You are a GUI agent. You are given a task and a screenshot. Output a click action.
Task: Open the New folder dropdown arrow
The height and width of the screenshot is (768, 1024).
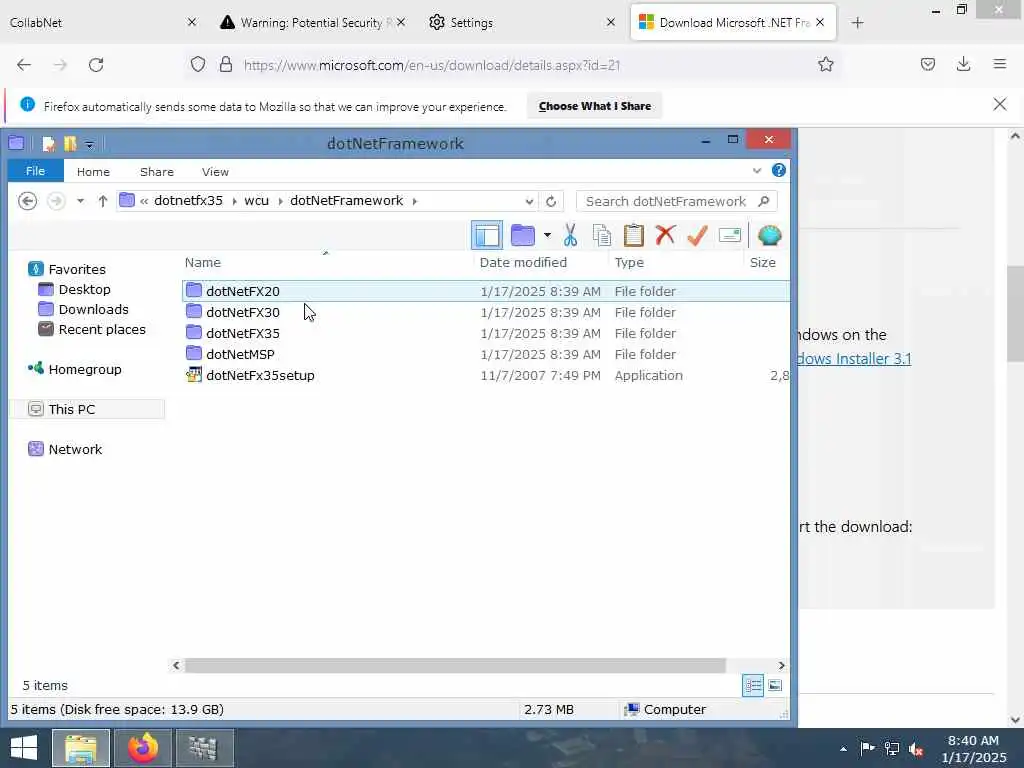[547, 235]
